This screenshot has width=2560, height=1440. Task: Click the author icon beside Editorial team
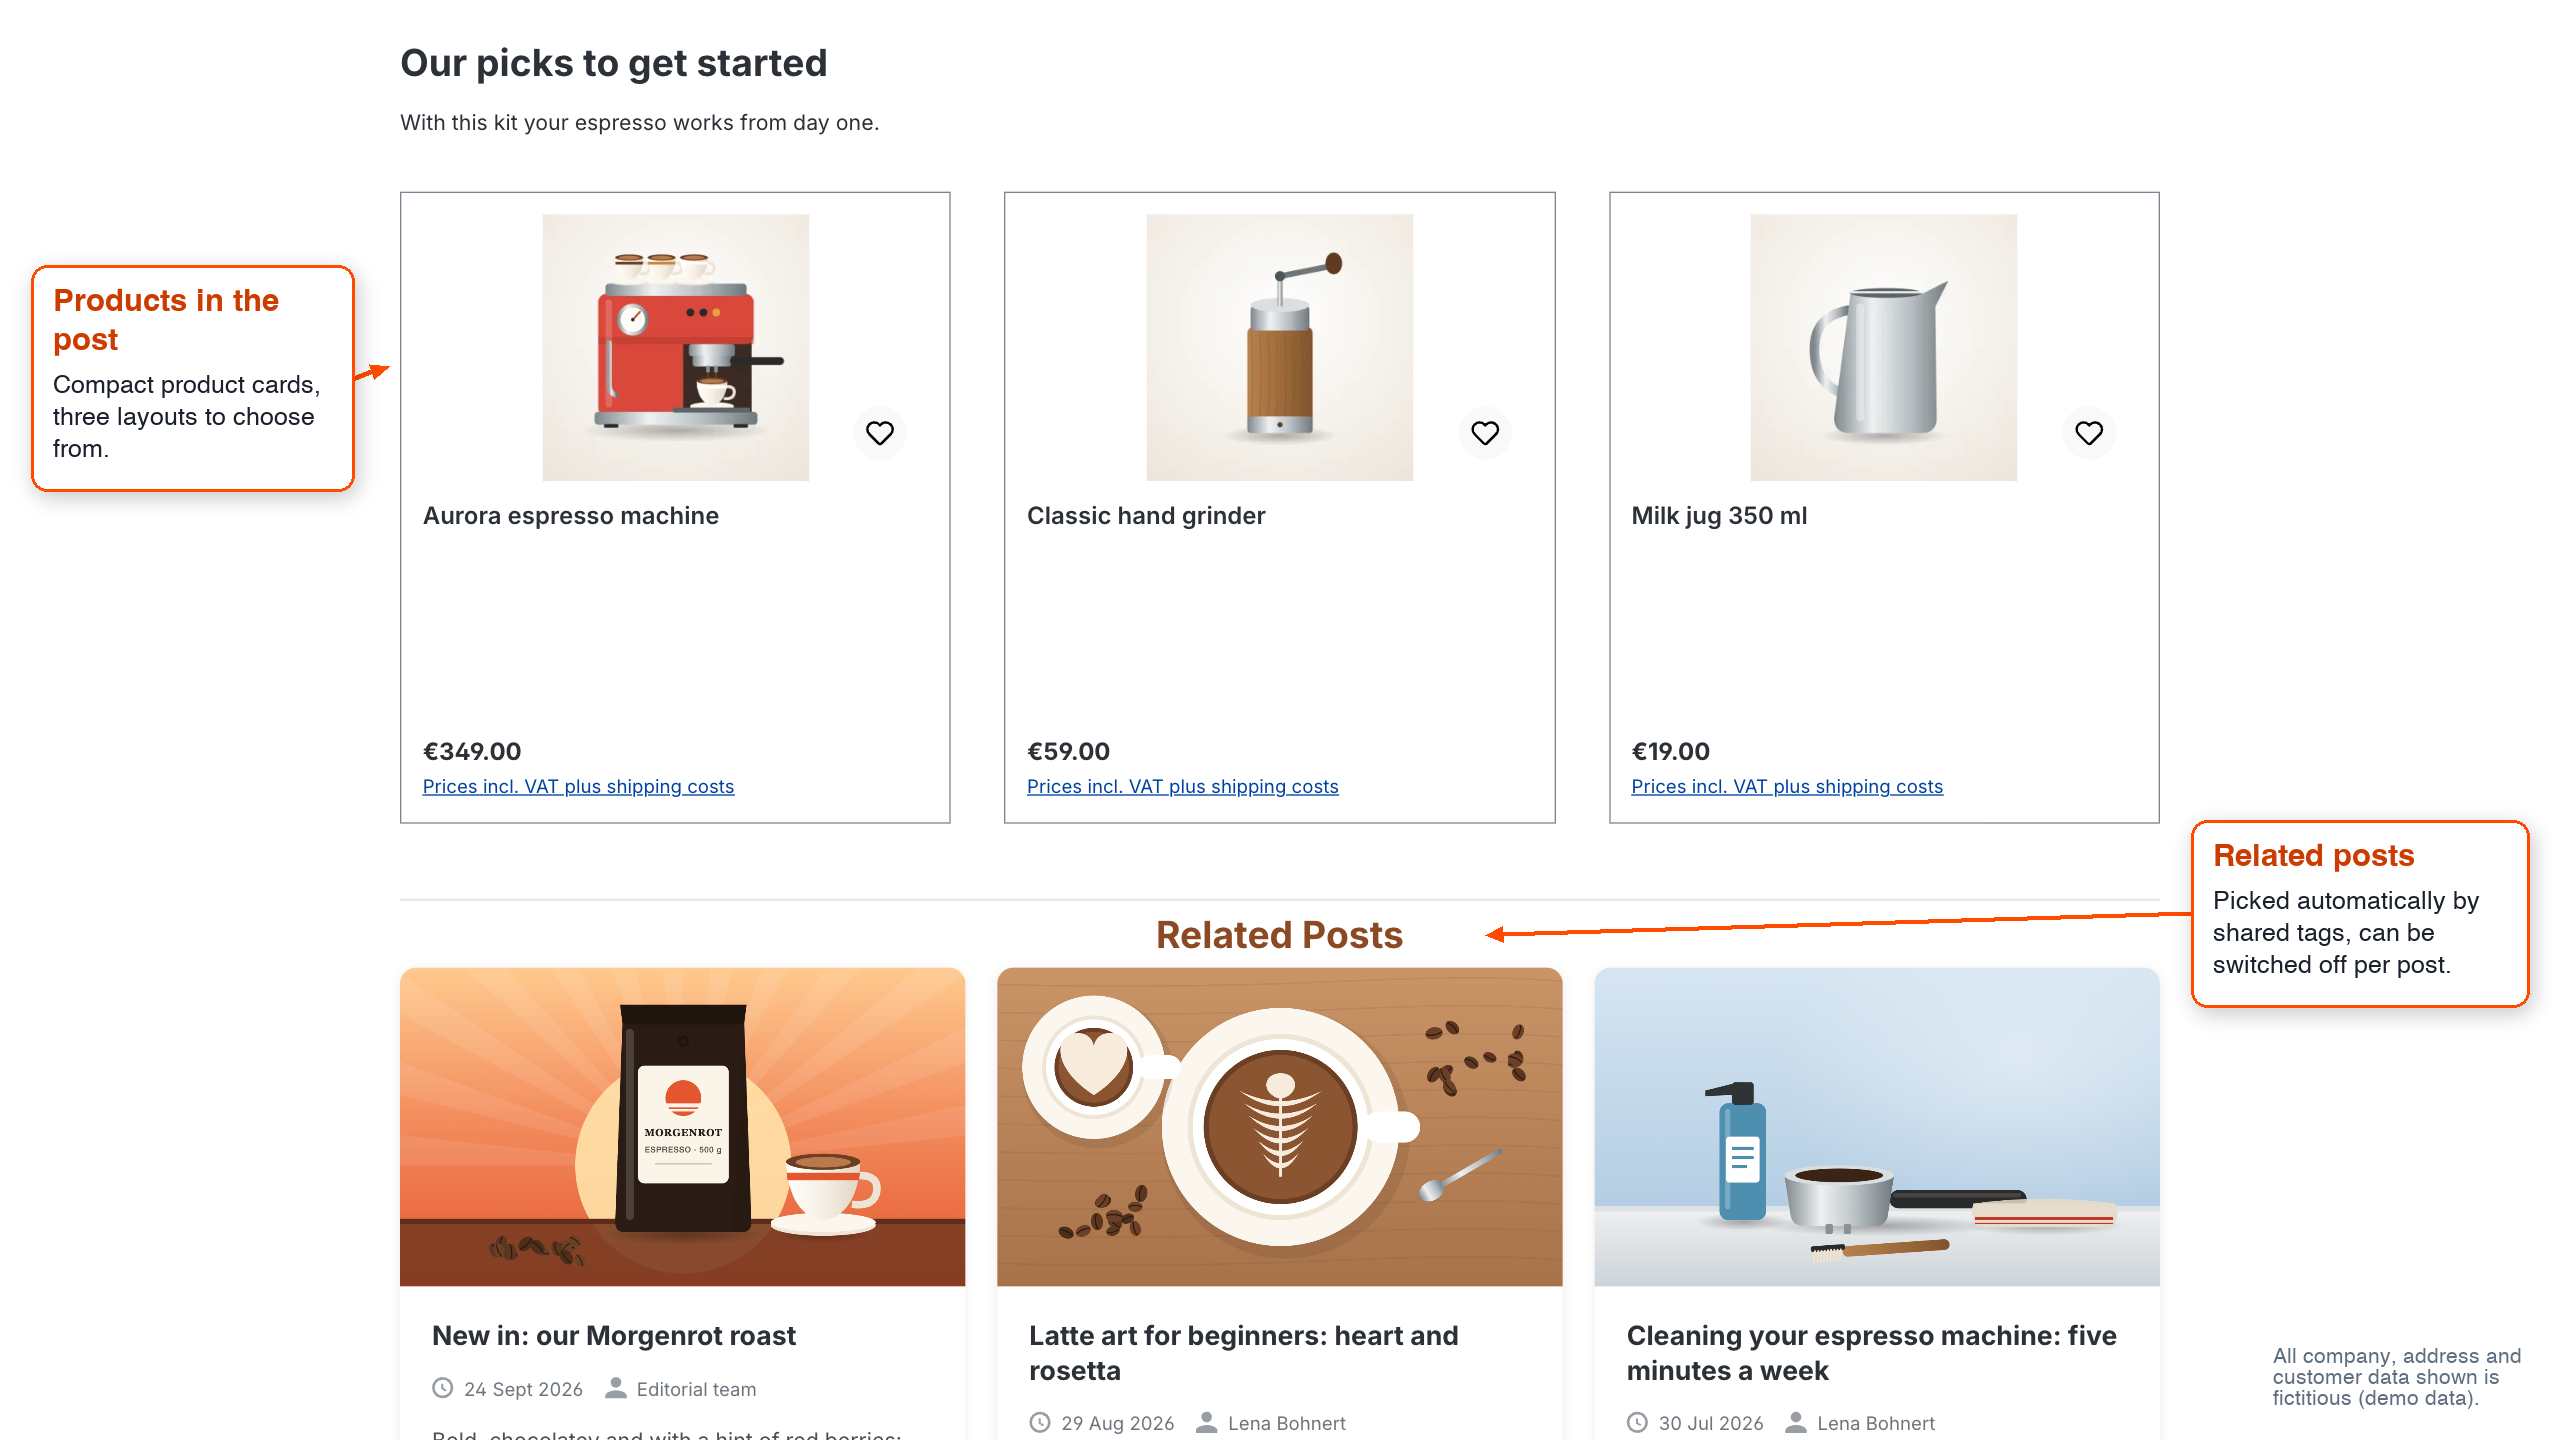coord(616,1388)
